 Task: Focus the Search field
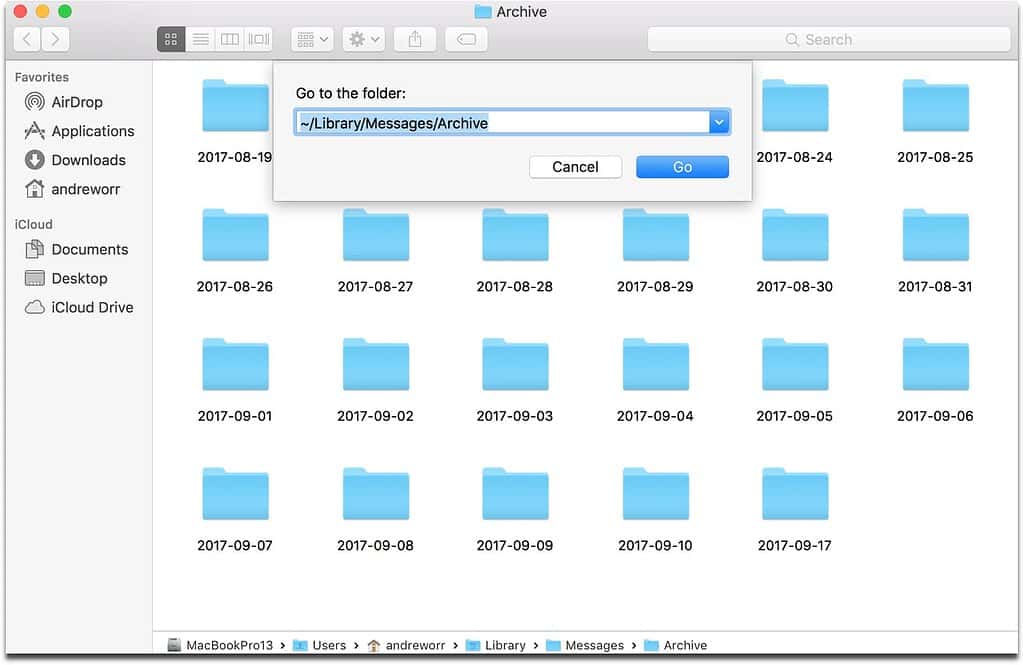click(x=829, y=39)
